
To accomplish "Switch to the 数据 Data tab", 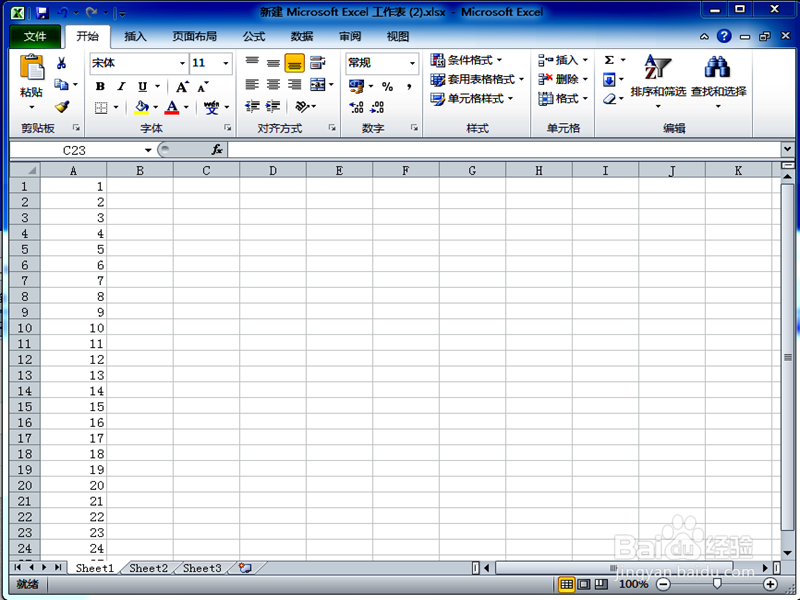I will point(302,37).
